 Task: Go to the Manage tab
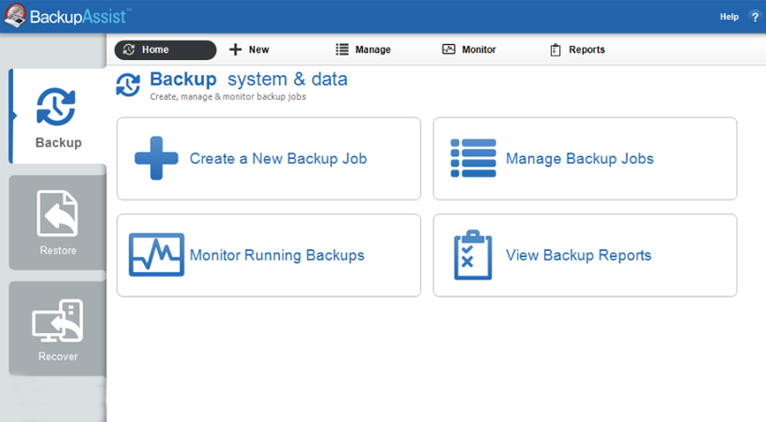363,50
